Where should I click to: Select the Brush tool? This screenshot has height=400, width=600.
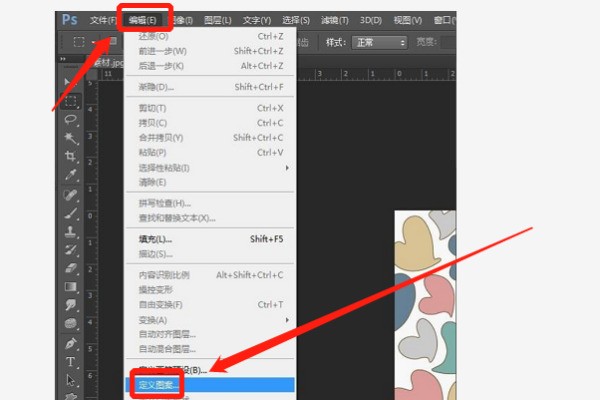click(71, 212)
